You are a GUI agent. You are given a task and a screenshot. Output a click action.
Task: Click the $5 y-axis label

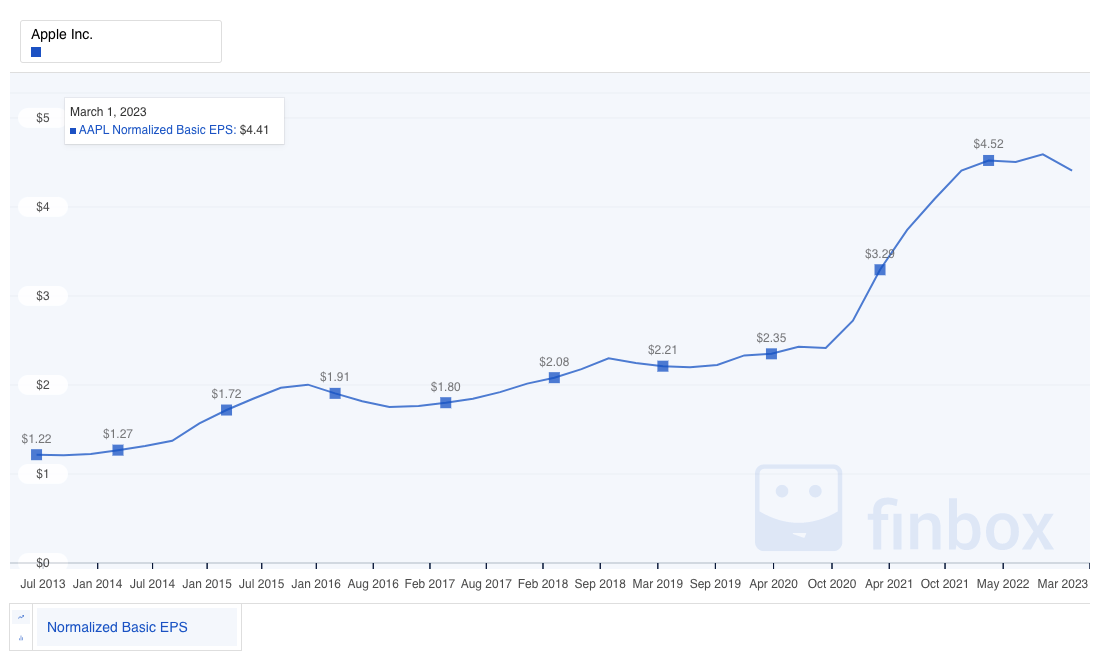(42, 118)
